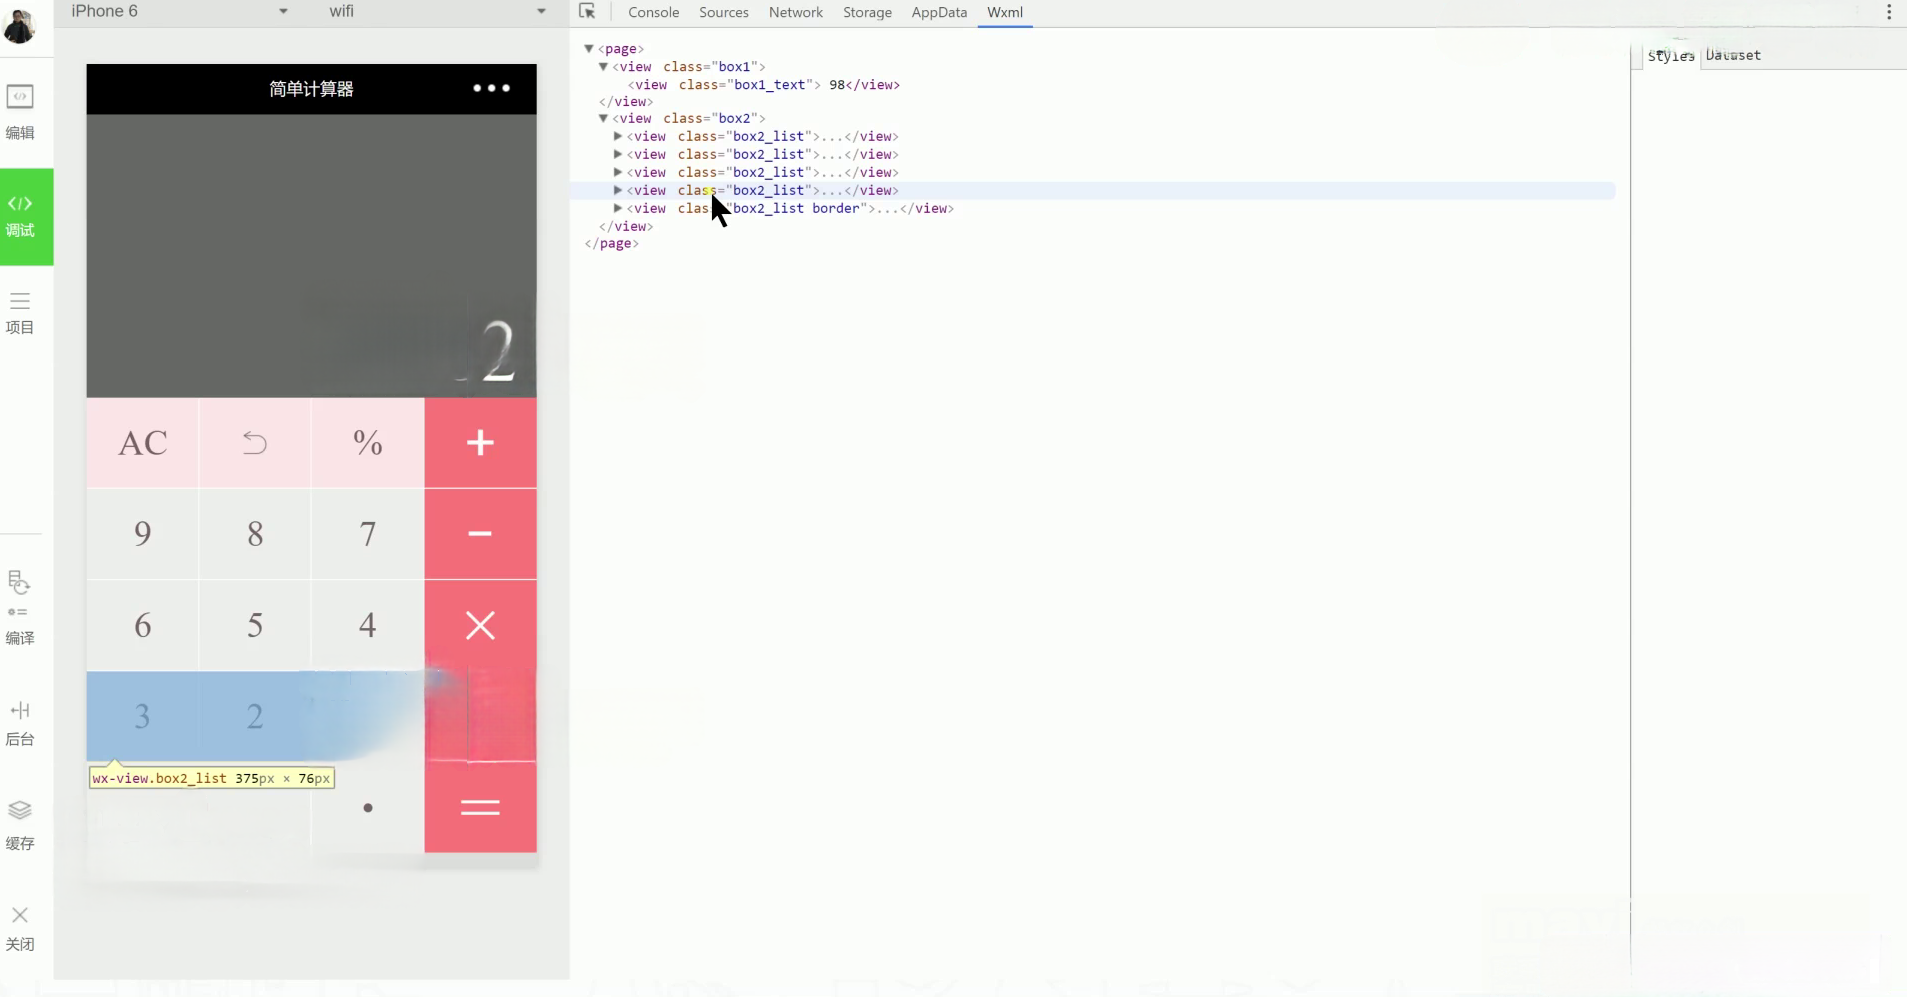
Task: Tap the 3 key on calculator
Action: (x=143, y=716)
